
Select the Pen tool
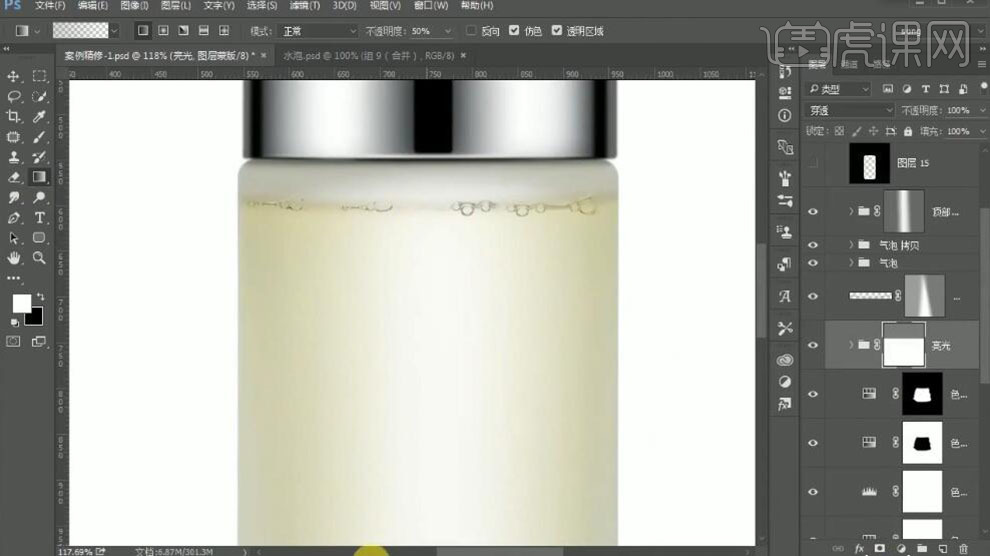[13, 218]
